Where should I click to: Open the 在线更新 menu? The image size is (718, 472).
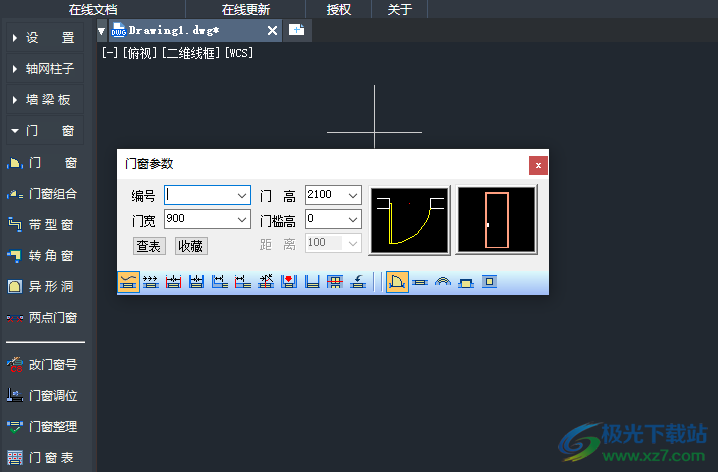tap(246, 9)
